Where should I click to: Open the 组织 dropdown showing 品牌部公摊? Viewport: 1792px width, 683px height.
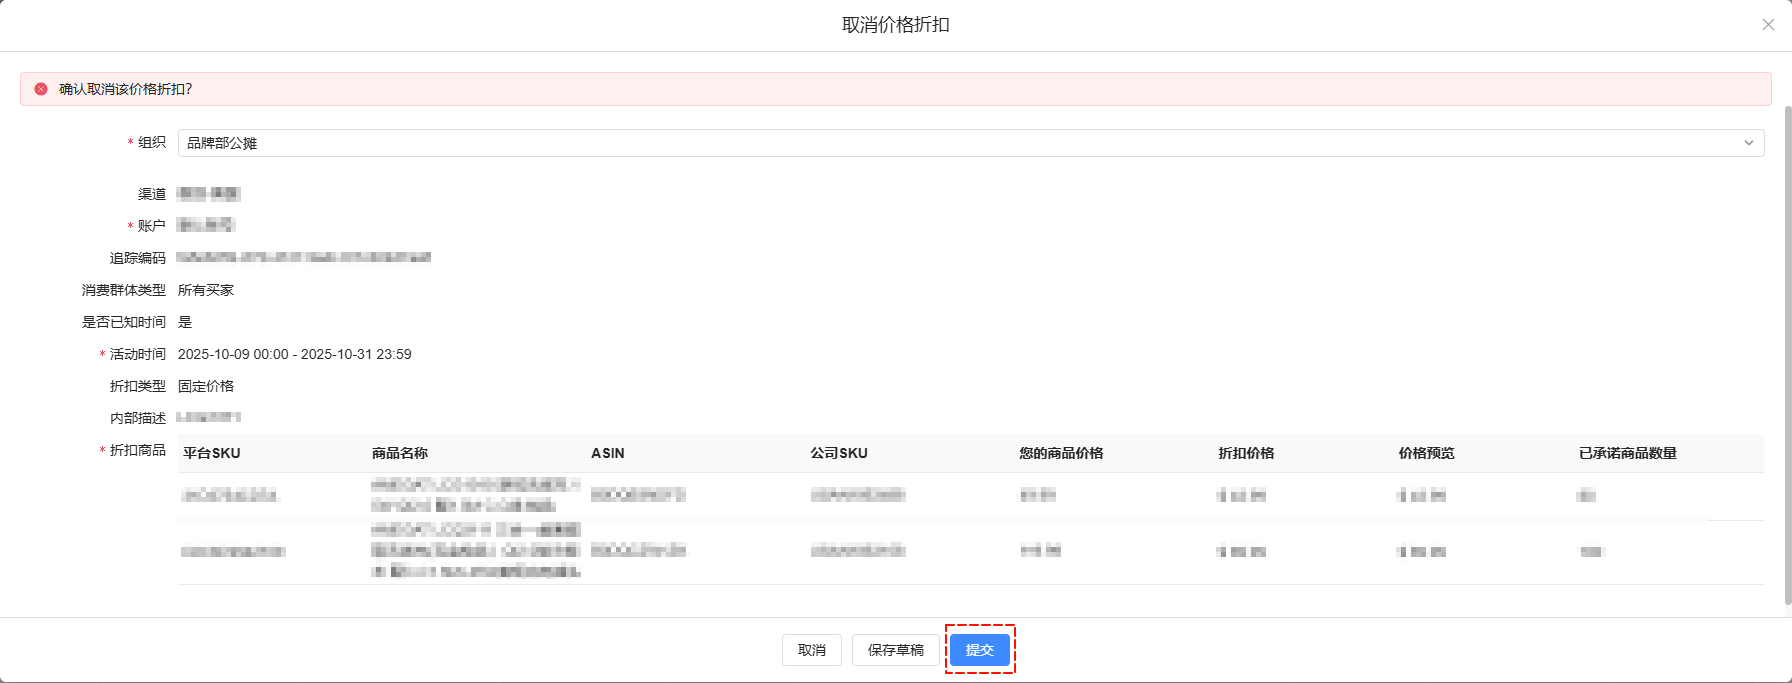960,143
